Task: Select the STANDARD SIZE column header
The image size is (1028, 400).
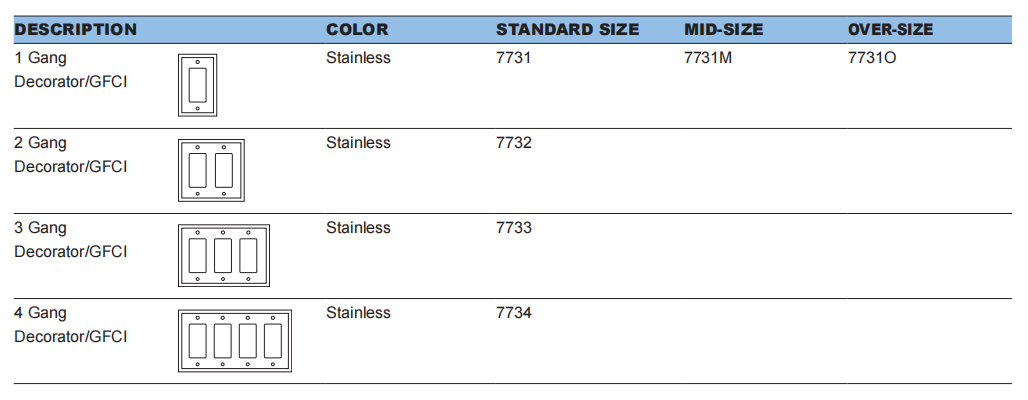Action: pos(567,30)
